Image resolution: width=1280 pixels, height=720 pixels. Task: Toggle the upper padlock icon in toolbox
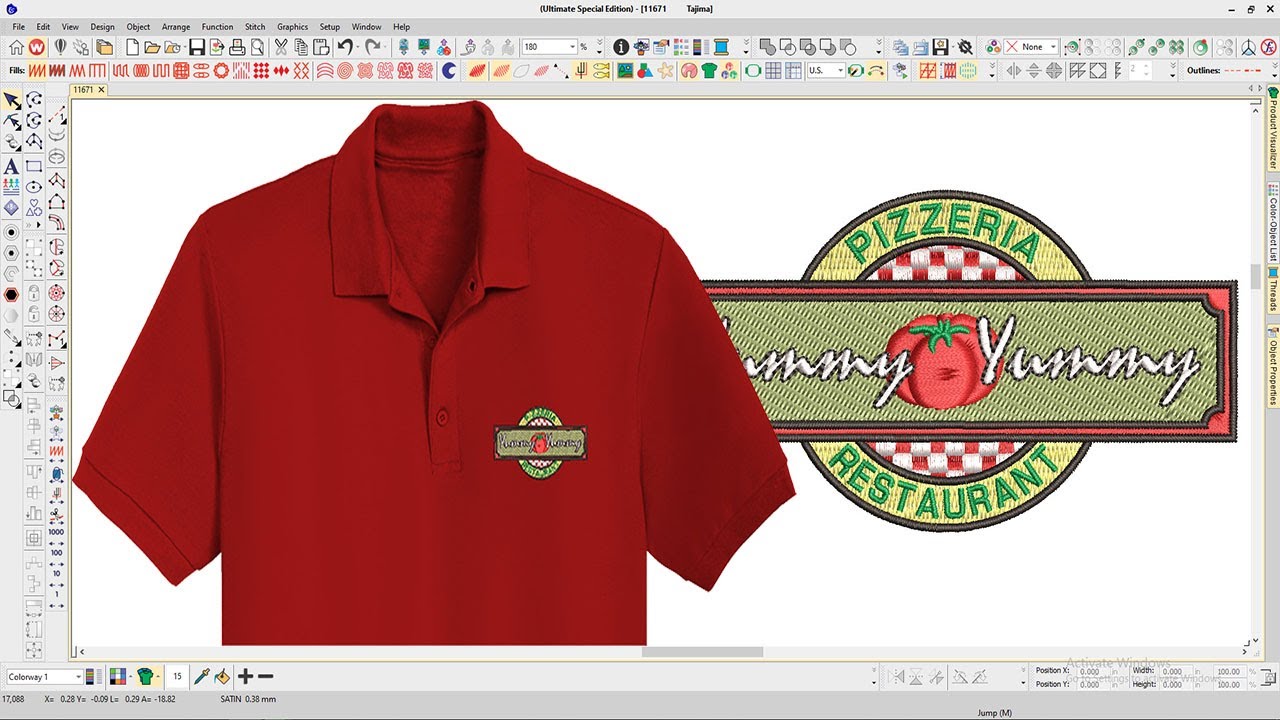[34, 294]
